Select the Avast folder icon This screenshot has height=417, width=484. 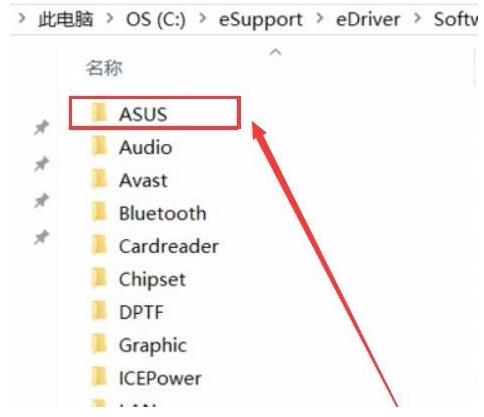[99, 179]
